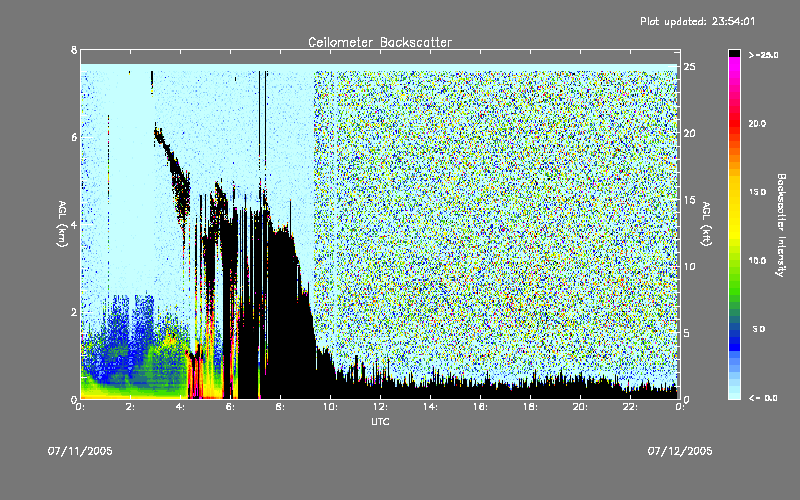800x500 pixels.
Task: Select the '2:' hour tick on UTC axis
Action: point(130,407)
